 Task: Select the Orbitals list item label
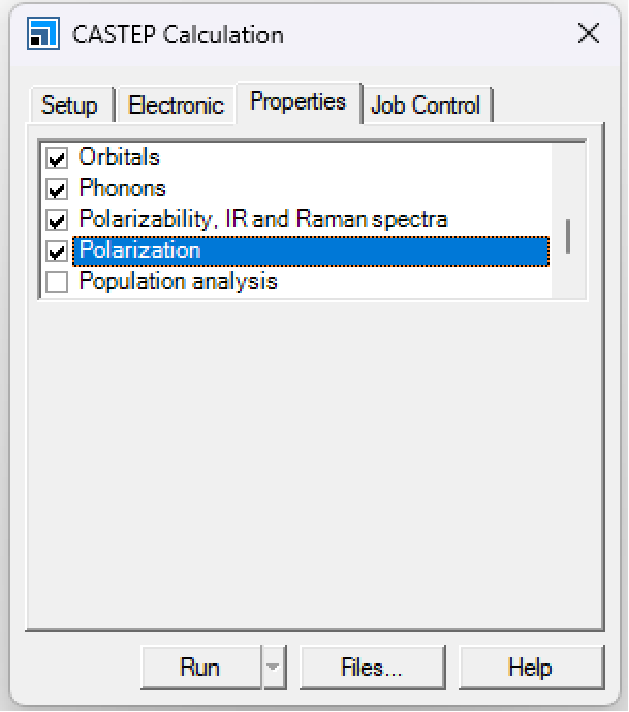[x=120, y=157]
